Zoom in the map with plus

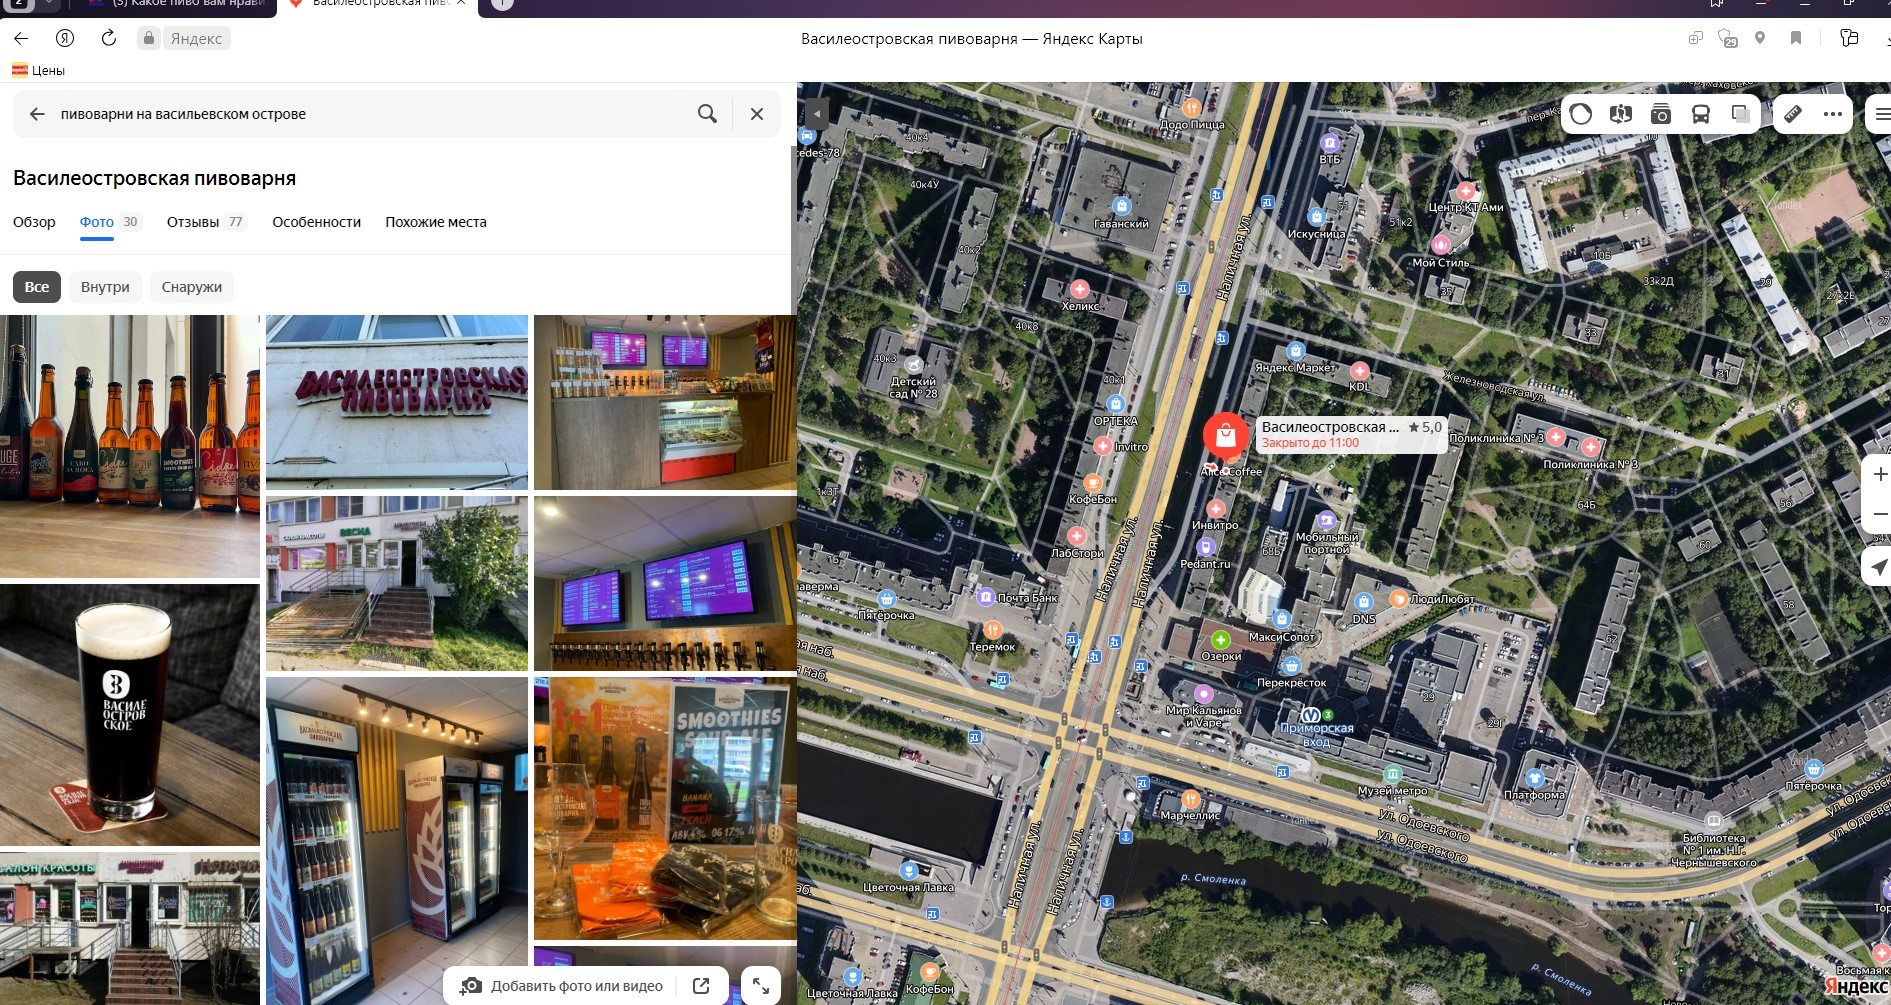1879,474
